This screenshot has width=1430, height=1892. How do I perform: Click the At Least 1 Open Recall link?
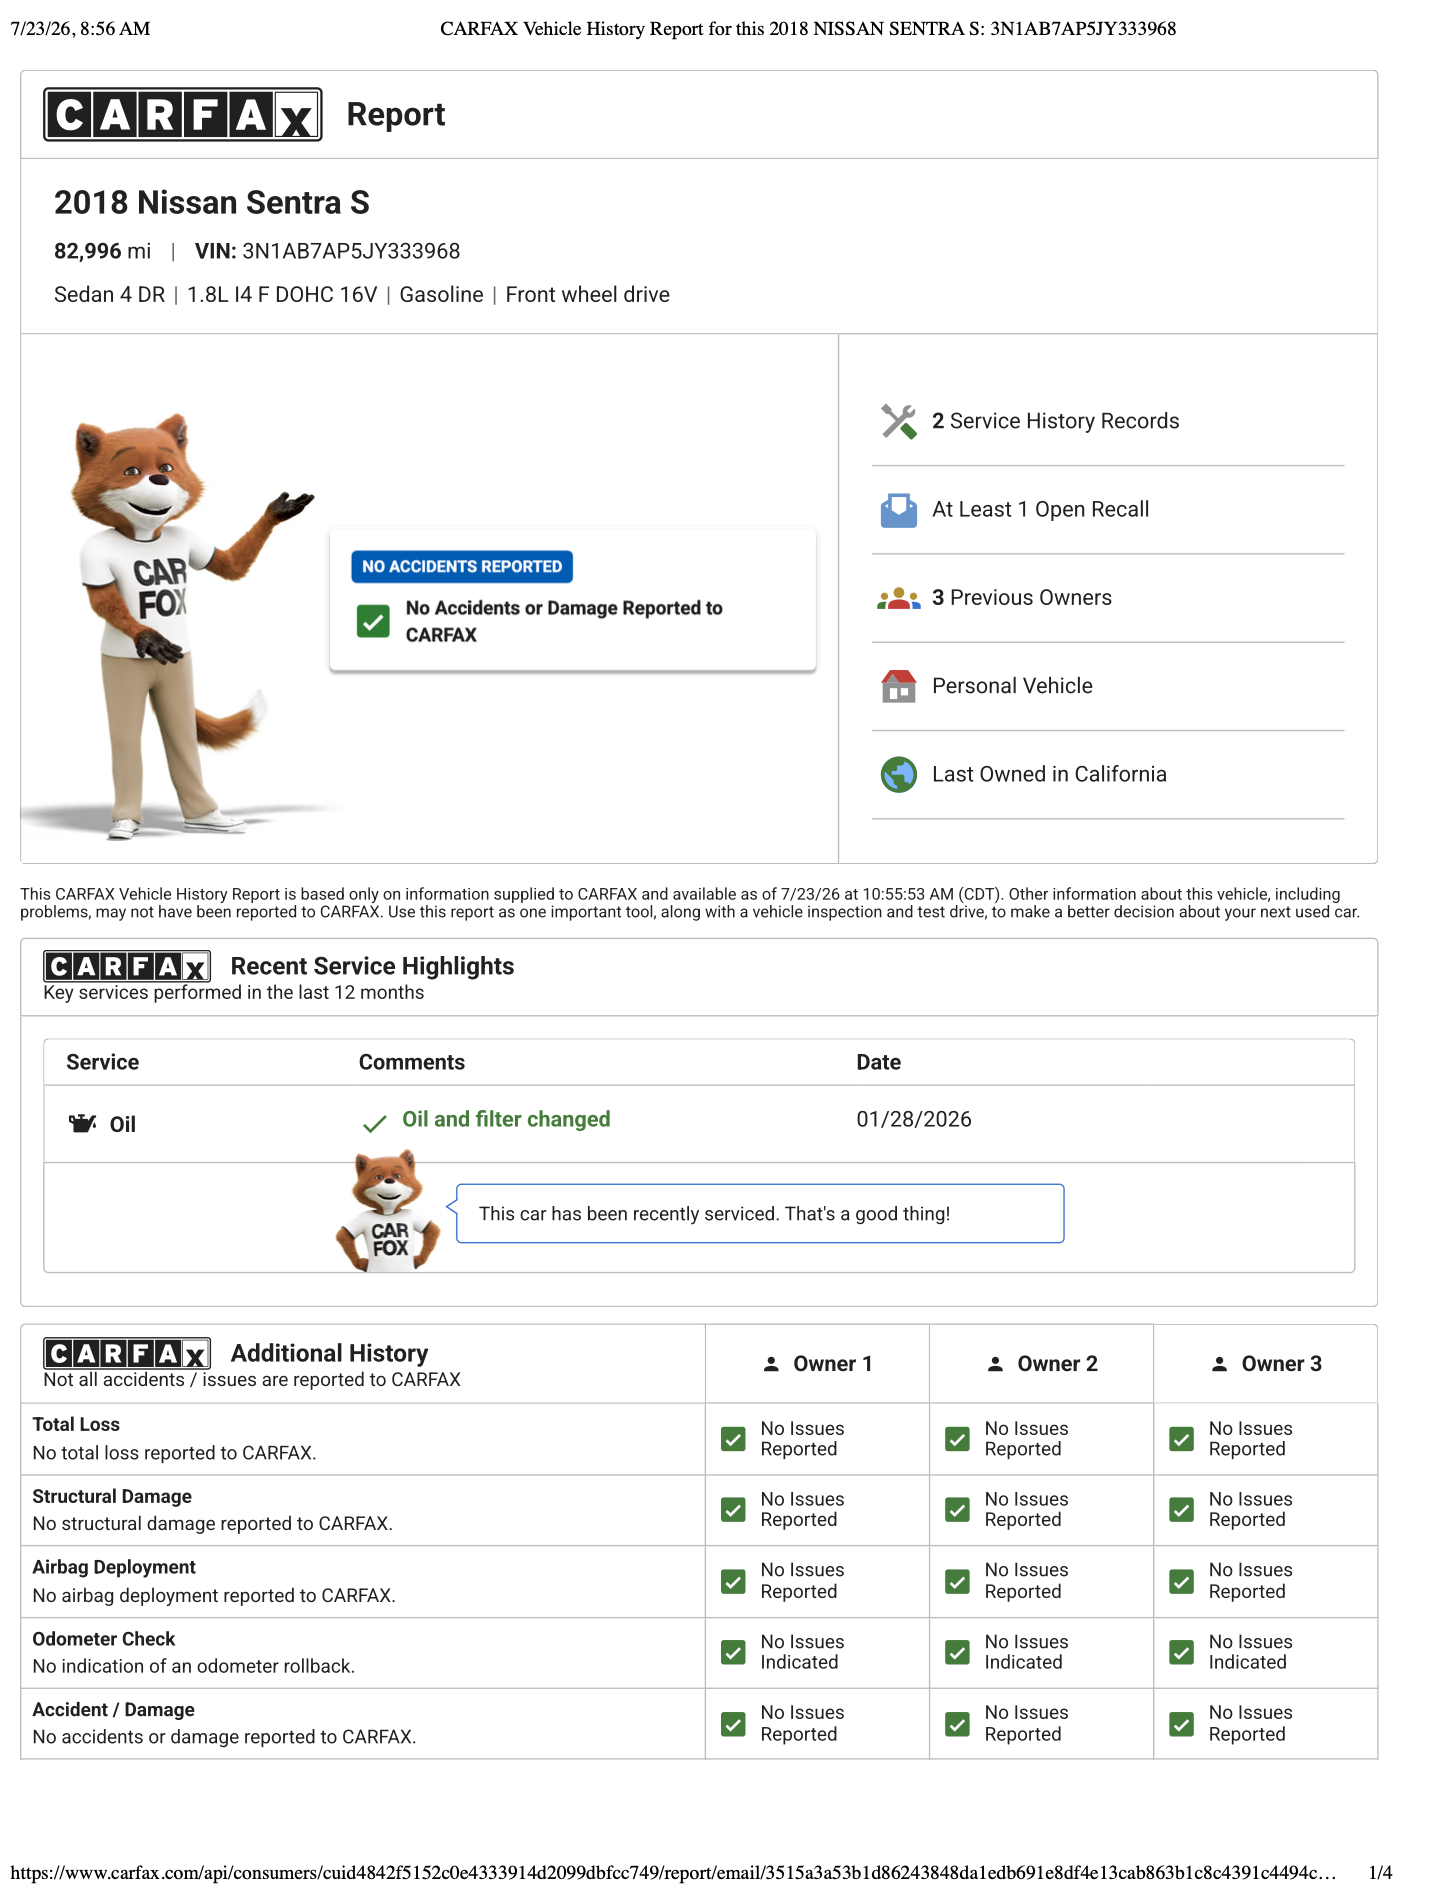(1040, 509)
